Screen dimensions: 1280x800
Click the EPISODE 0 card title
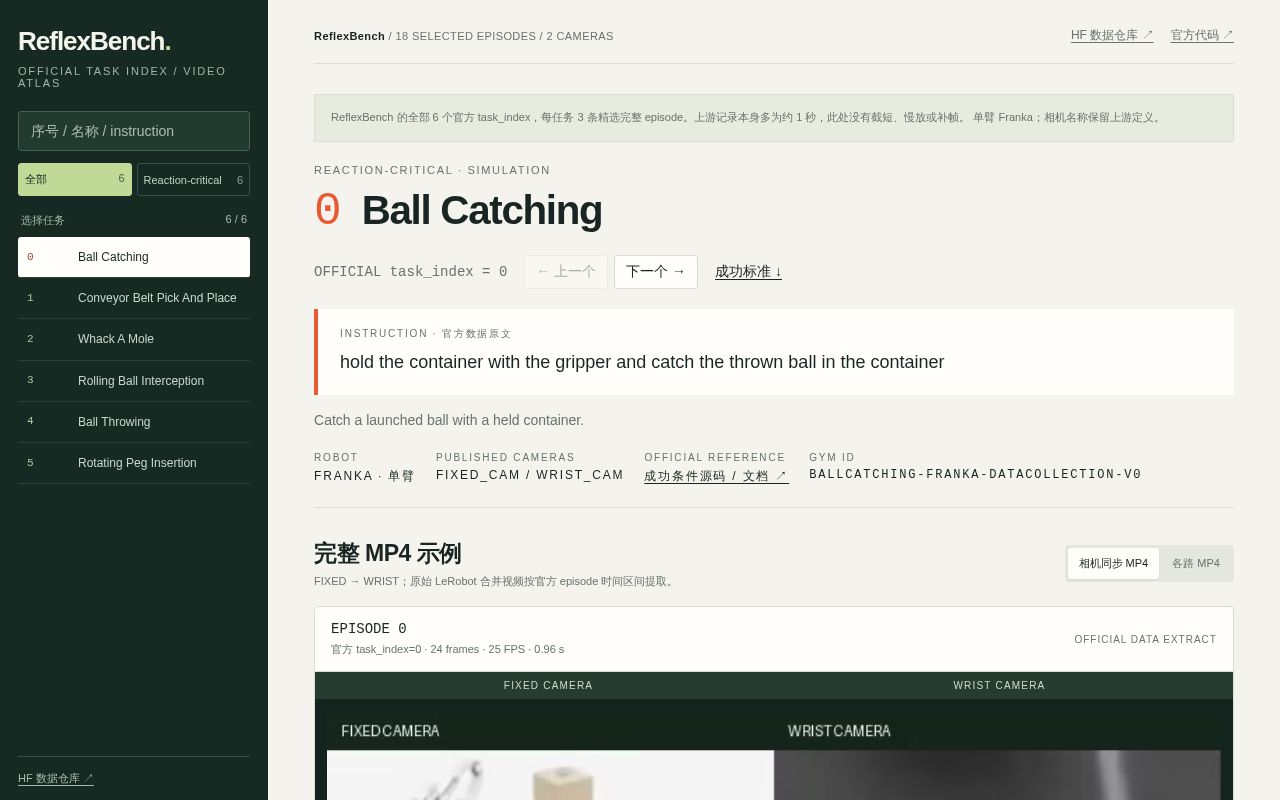pyautogui.click(x=369, y=629)
